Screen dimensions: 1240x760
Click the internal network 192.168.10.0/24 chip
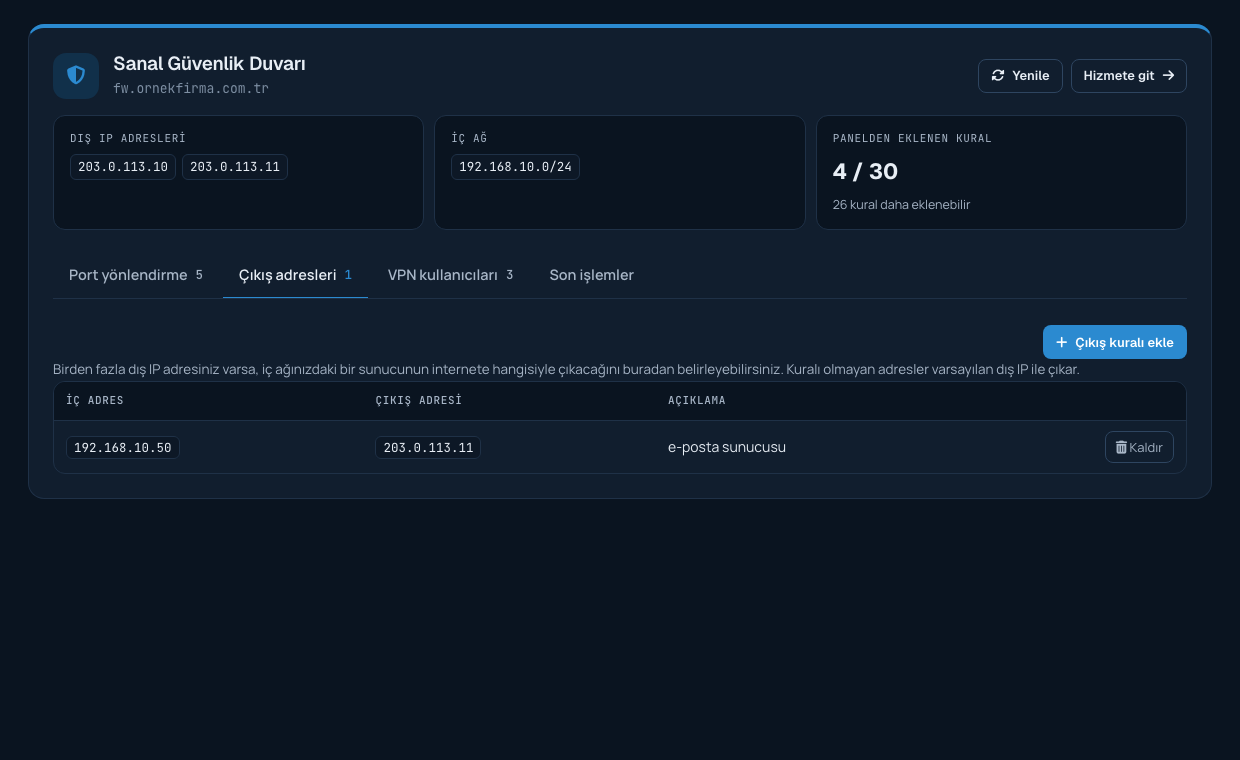coord(515,167)
